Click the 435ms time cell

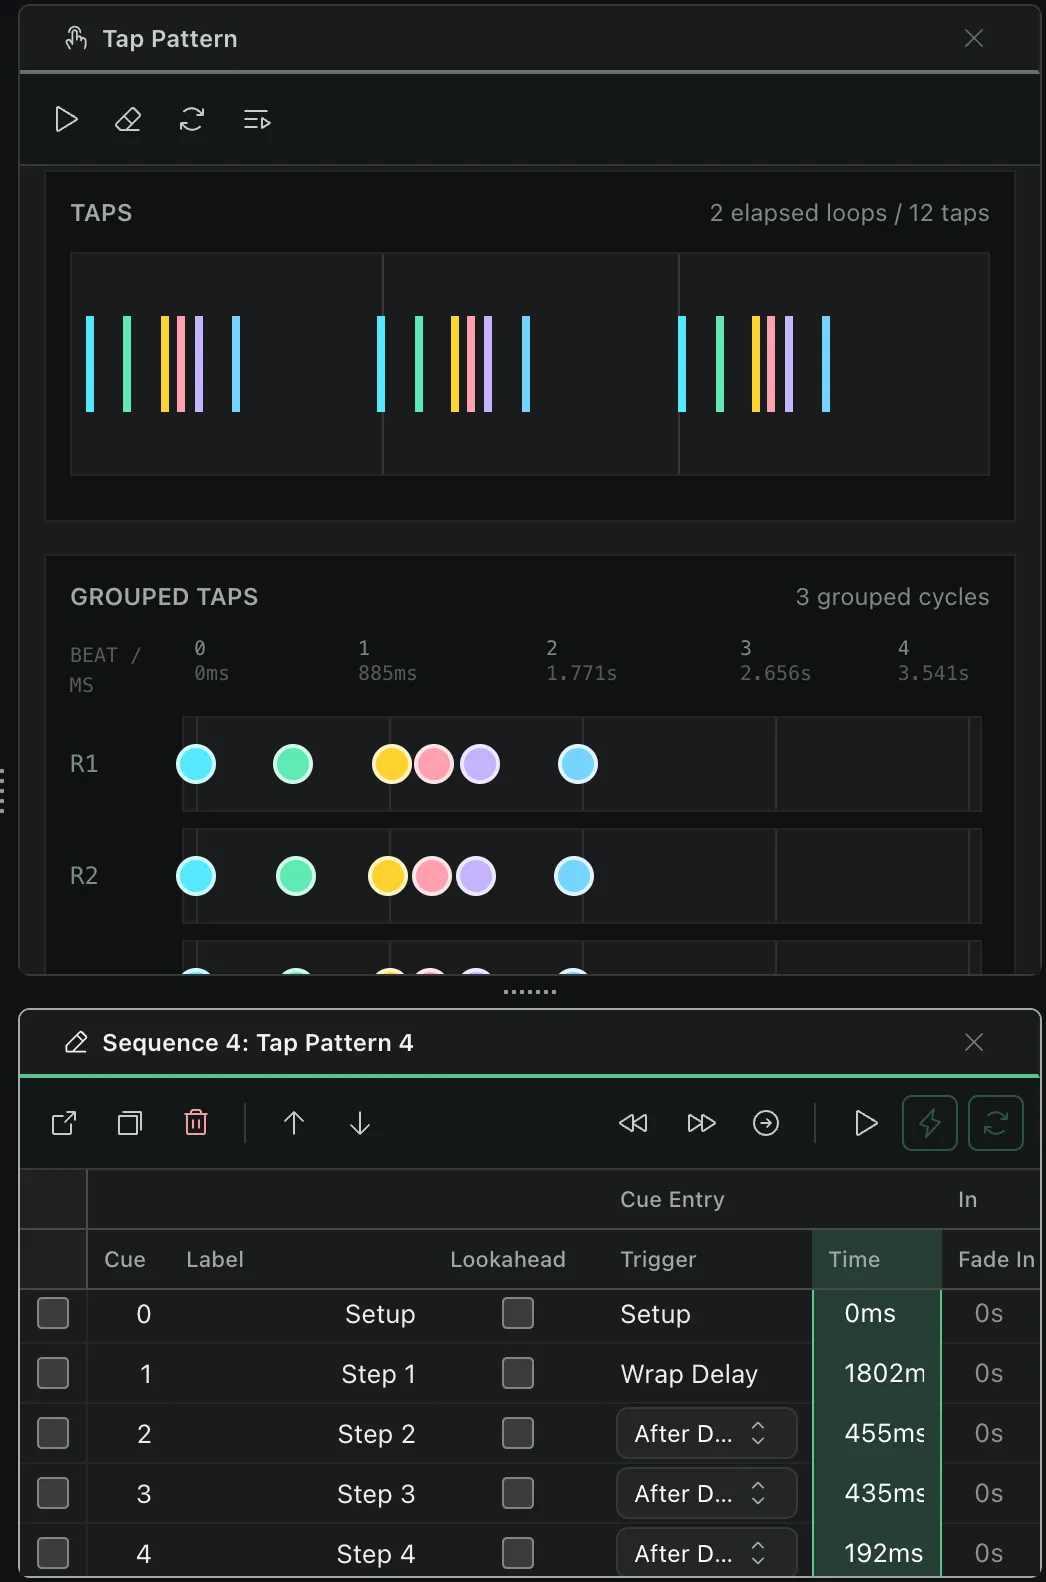877,1493
